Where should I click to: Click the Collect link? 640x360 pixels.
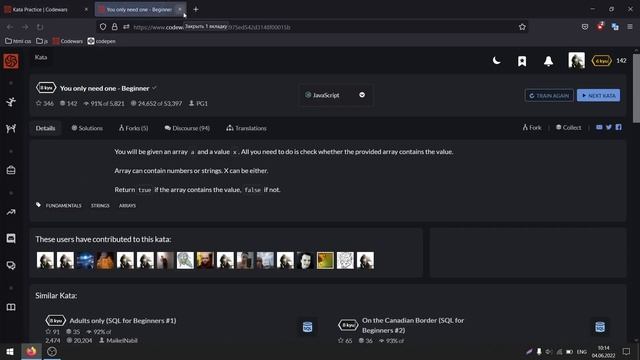pos(568,128)
